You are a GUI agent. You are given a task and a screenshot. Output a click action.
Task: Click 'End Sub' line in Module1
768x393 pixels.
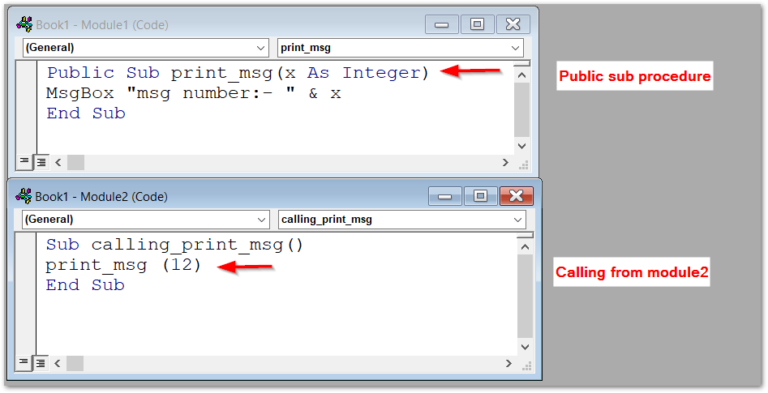(x=86, y=113)
